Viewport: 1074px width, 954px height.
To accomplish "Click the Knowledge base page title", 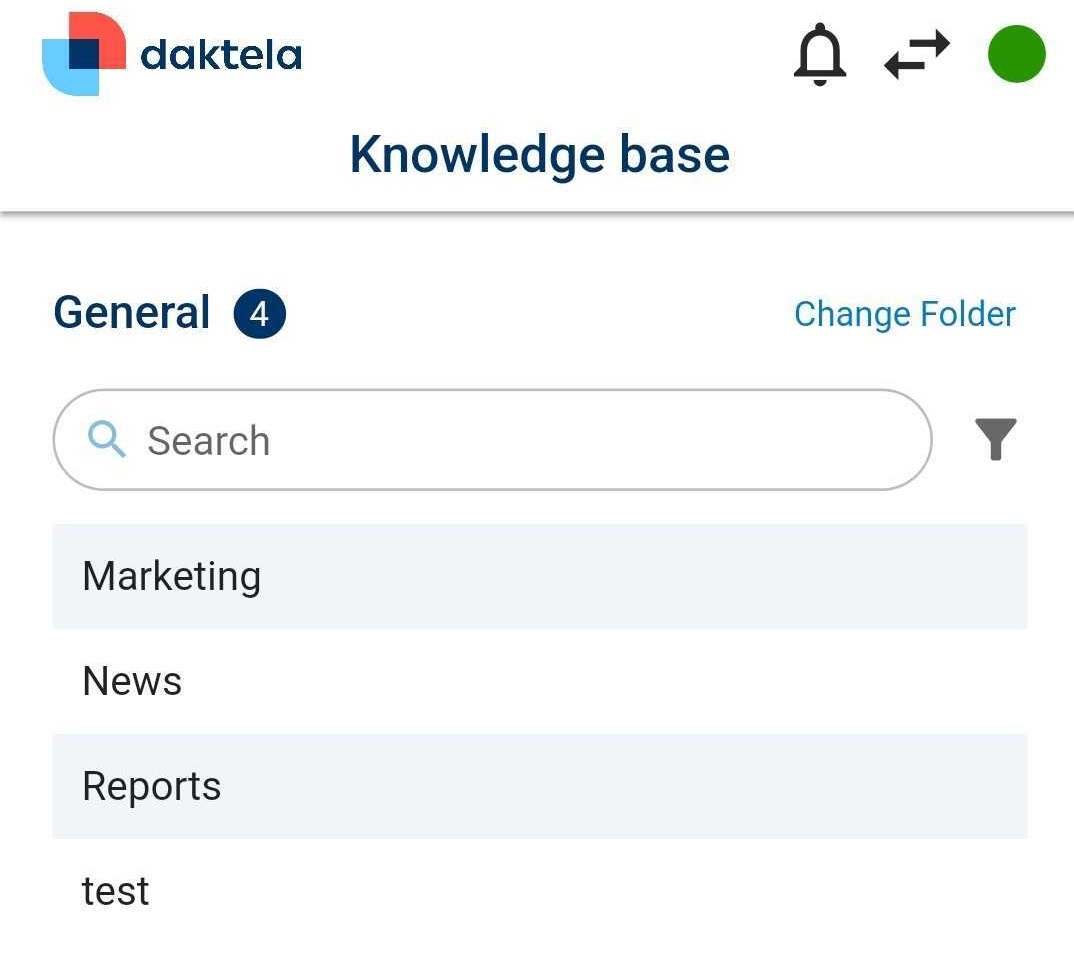I will (539, 155).
